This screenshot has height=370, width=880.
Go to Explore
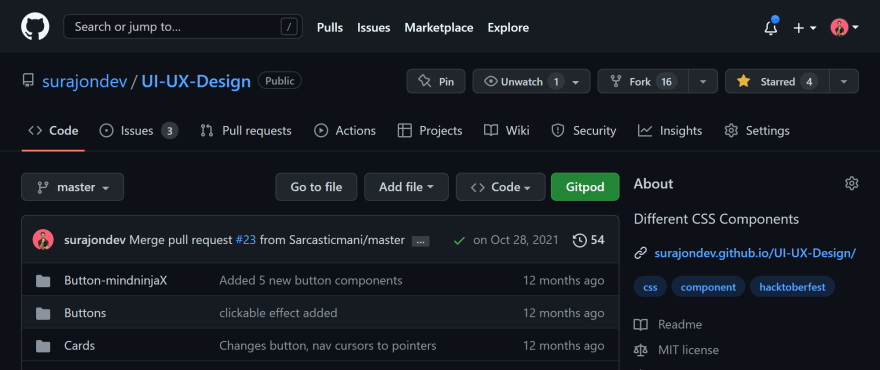pyautogui.click(x=508, y=28)
